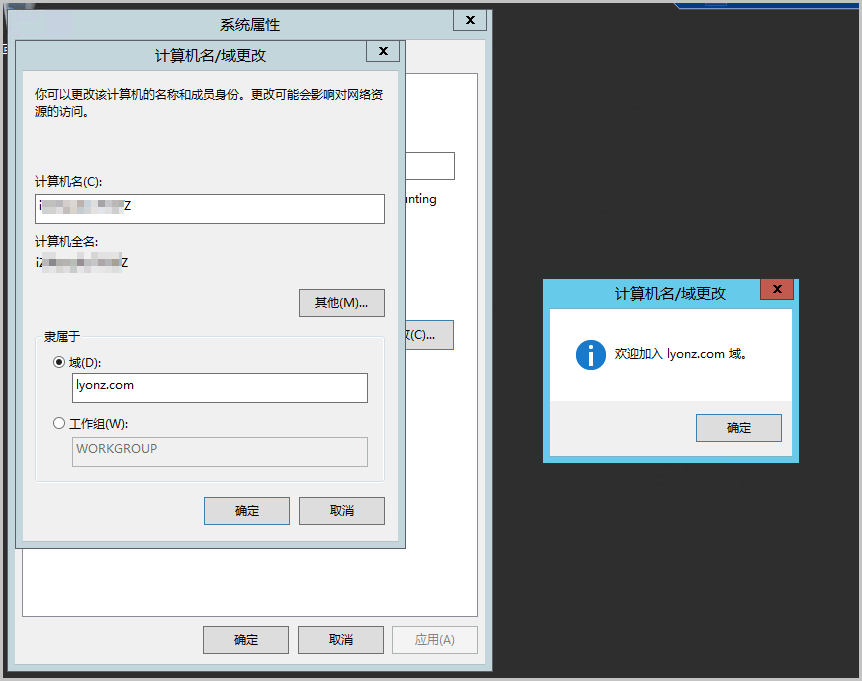Click the blue information icon in message box
The width and height of the screenshot is (862, 681).
pos(590,355)
